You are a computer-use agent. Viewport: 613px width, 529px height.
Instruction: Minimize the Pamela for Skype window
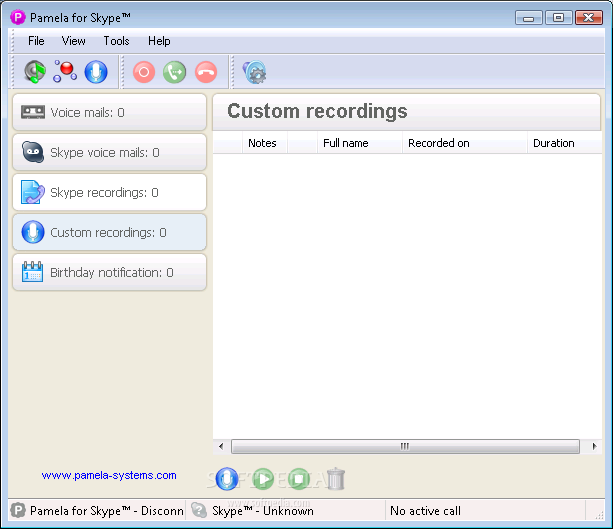(529, 18)
